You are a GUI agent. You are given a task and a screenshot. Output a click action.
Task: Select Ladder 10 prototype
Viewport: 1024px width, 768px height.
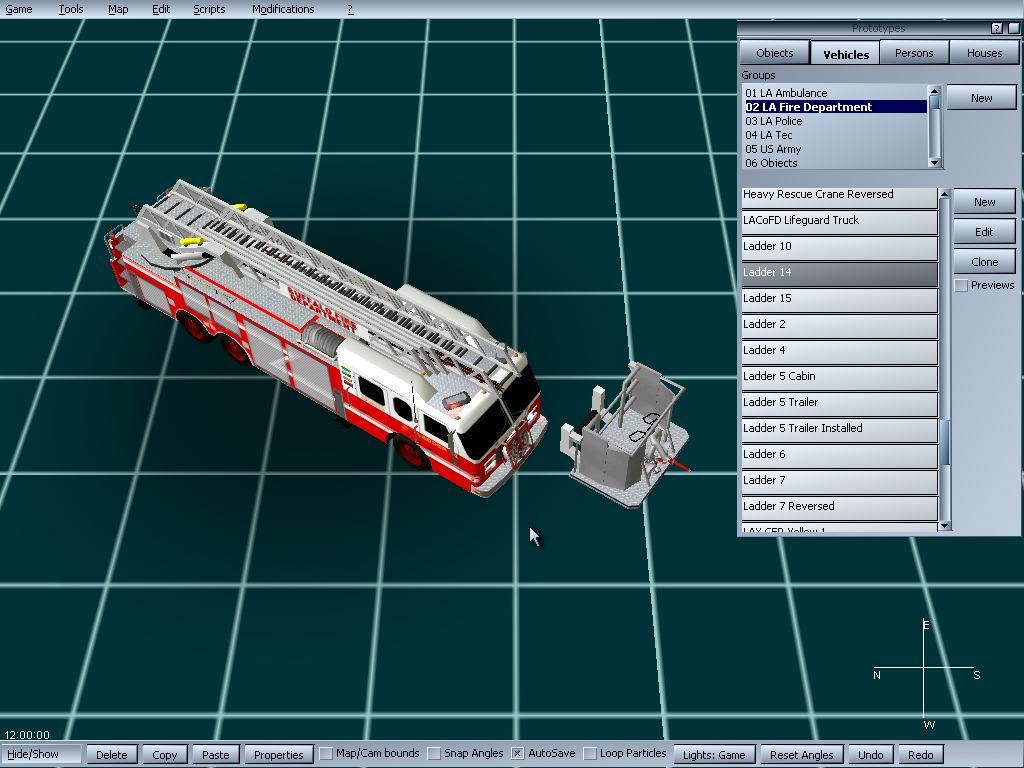pos(839,248)
